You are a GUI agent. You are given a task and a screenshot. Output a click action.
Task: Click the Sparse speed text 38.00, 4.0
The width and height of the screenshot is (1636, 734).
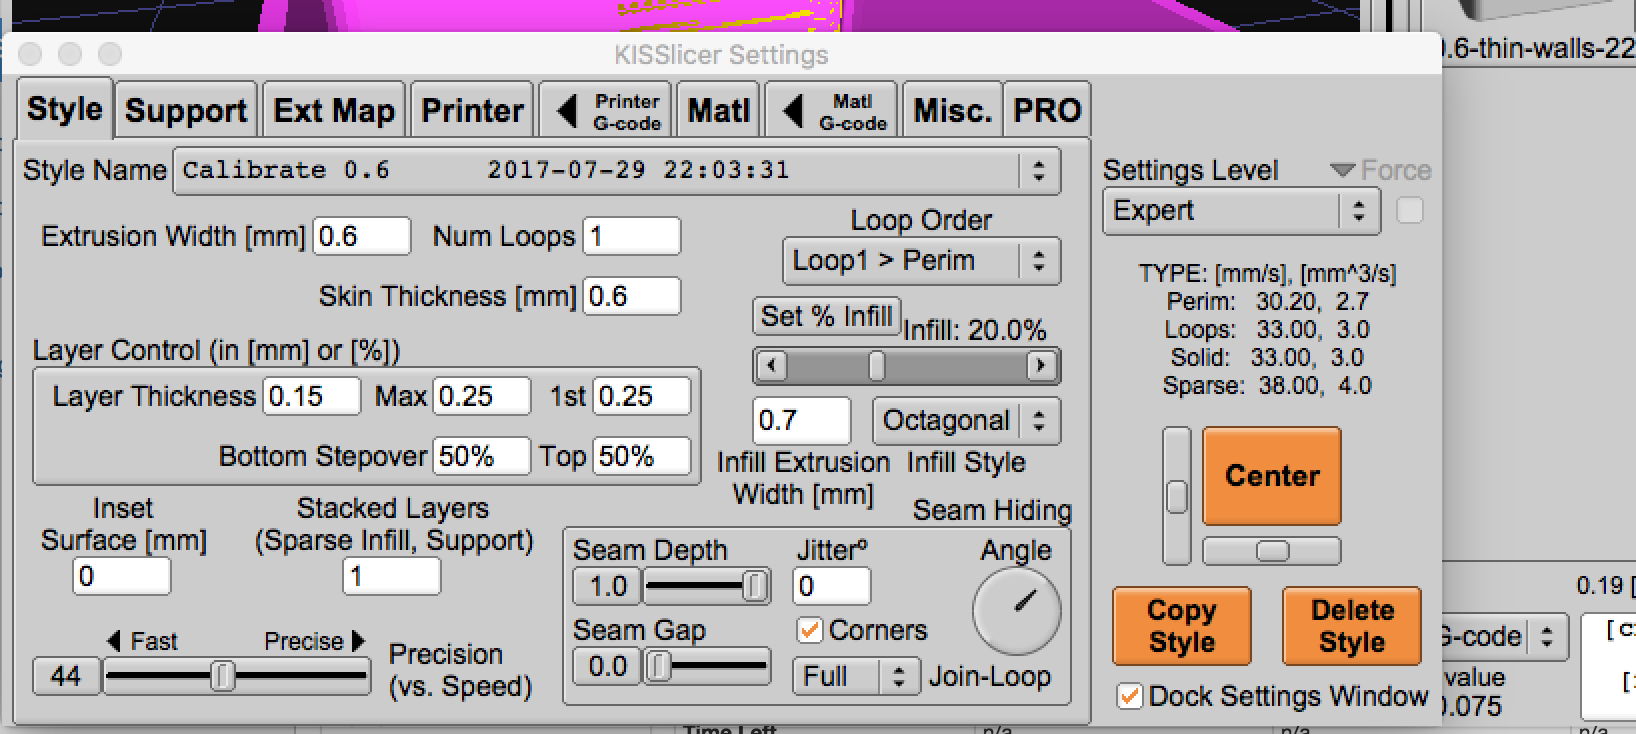(x=1315, y=386)
